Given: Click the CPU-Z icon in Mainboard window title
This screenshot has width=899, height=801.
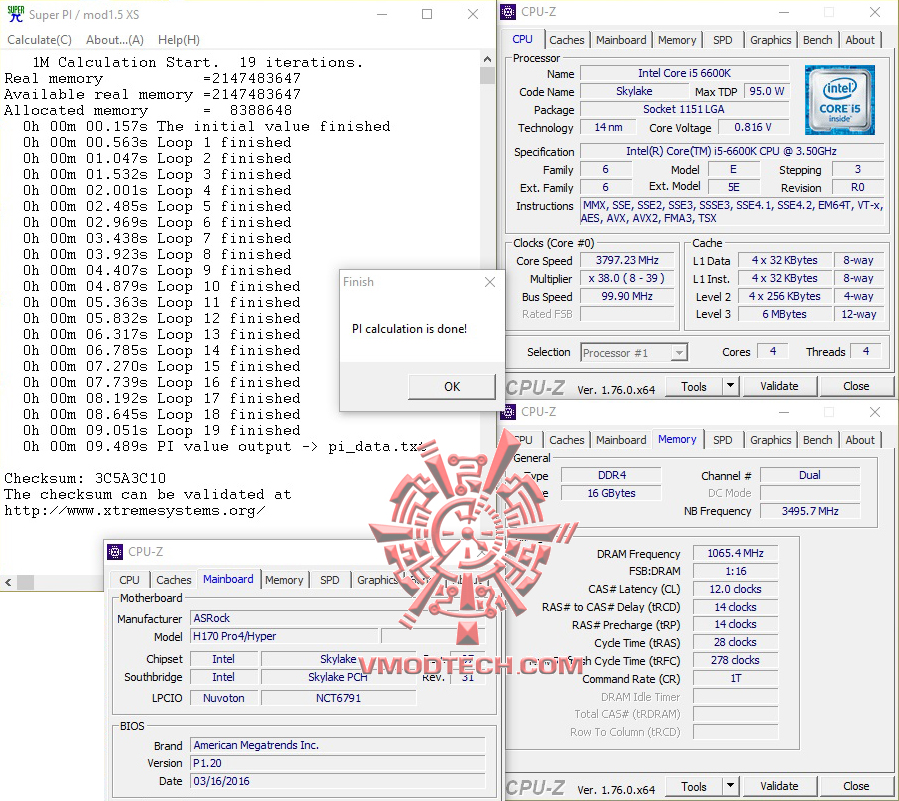Looking at the screenshot, I should click(x=115, y=552).
